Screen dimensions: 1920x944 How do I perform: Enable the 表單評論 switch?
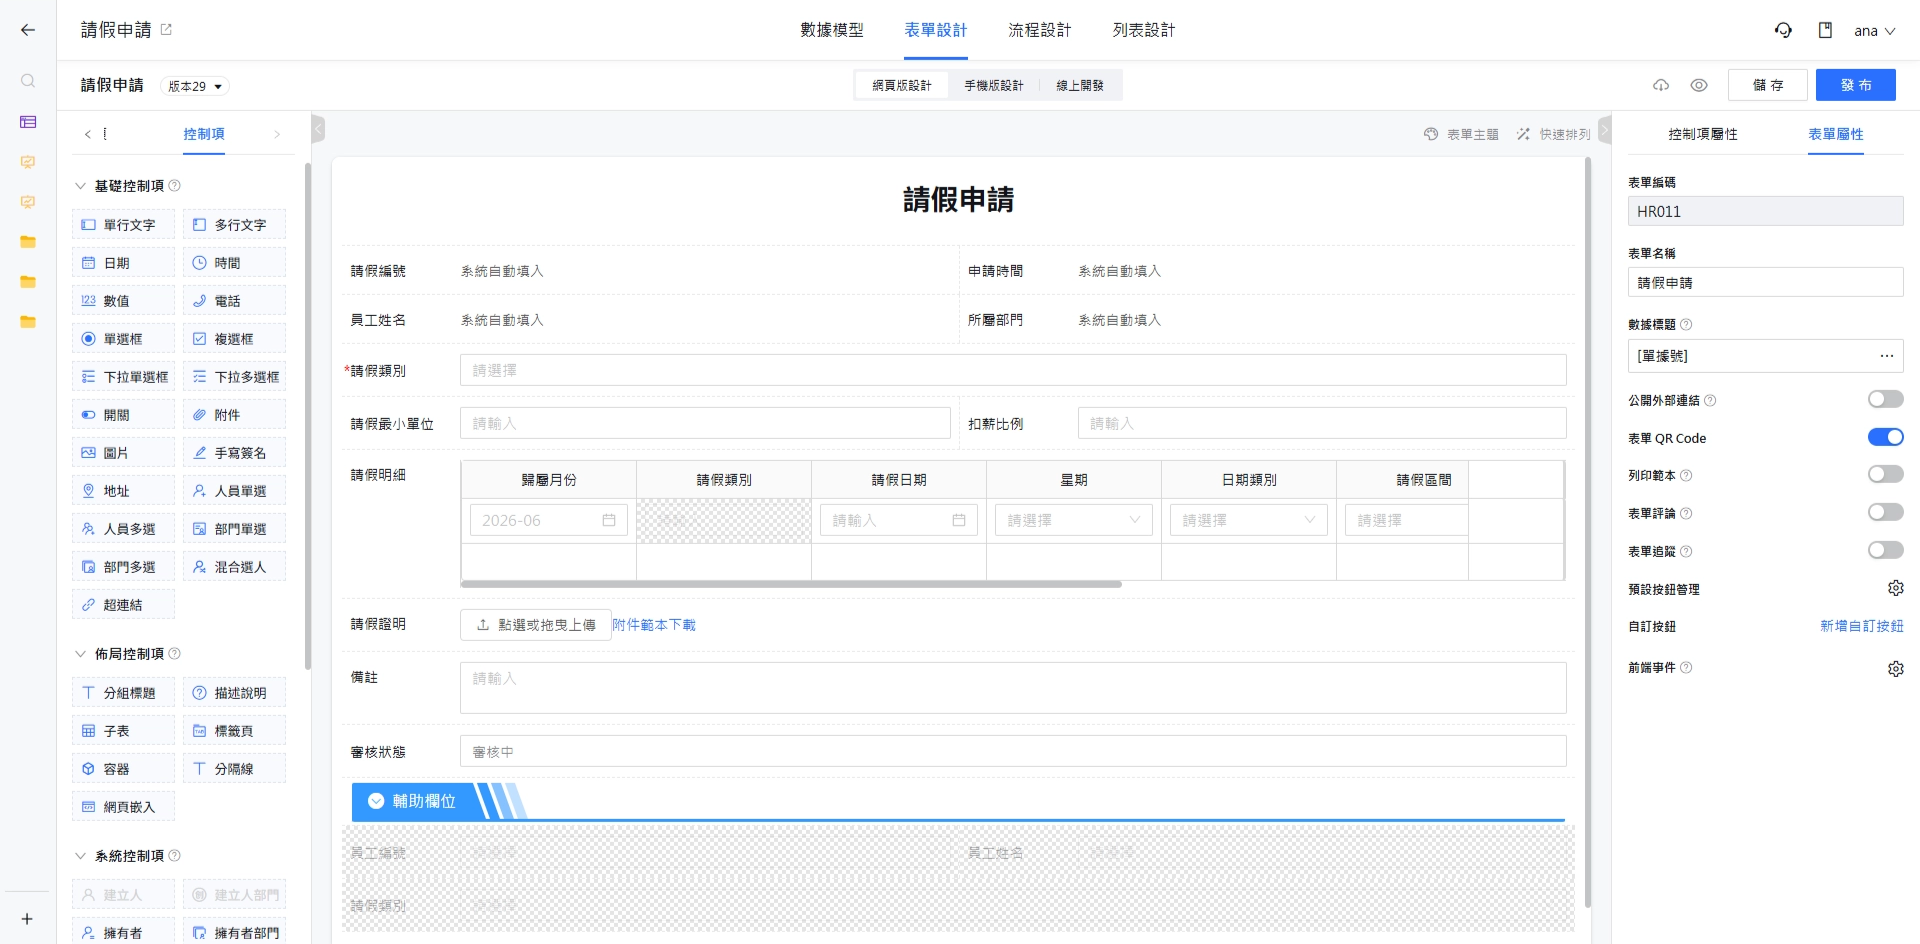click(1885, 512)
